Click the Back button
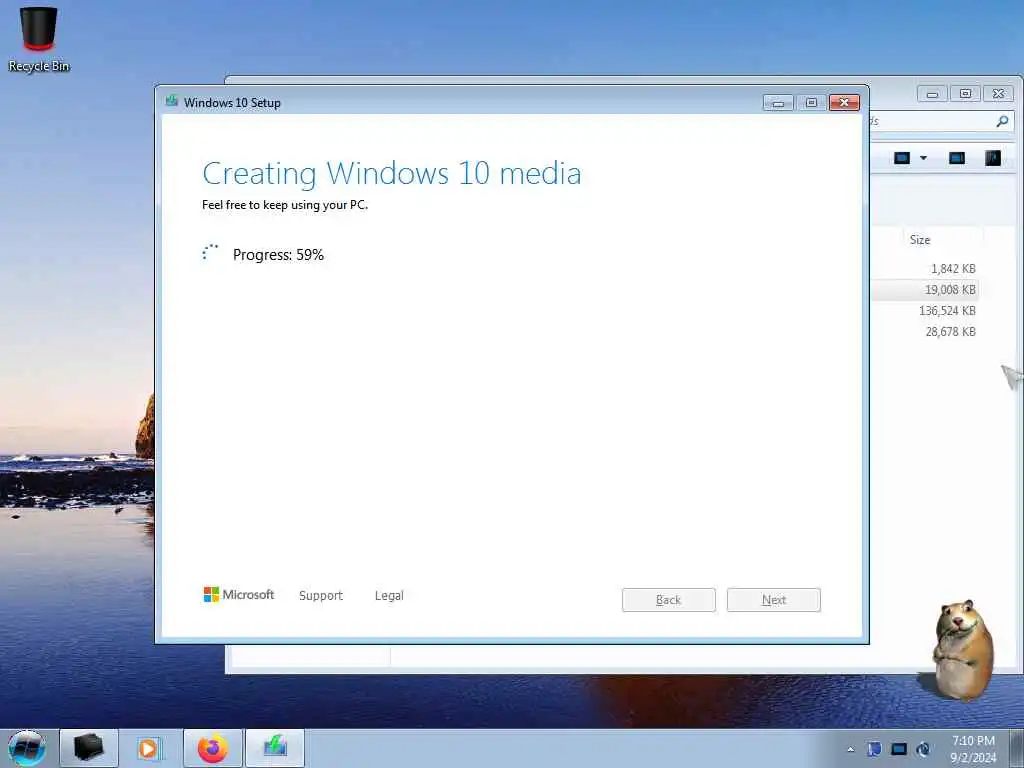Viewport: 1024px width, 768px height. coord(669,600)
